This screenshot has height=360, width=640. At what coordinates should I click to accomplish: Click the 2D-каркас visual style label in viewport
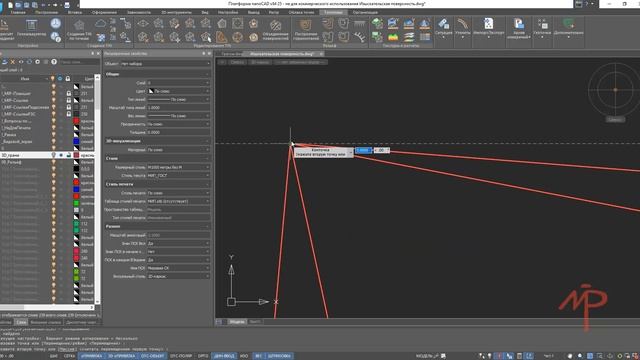pyautogui.click(x=260, y=62)
